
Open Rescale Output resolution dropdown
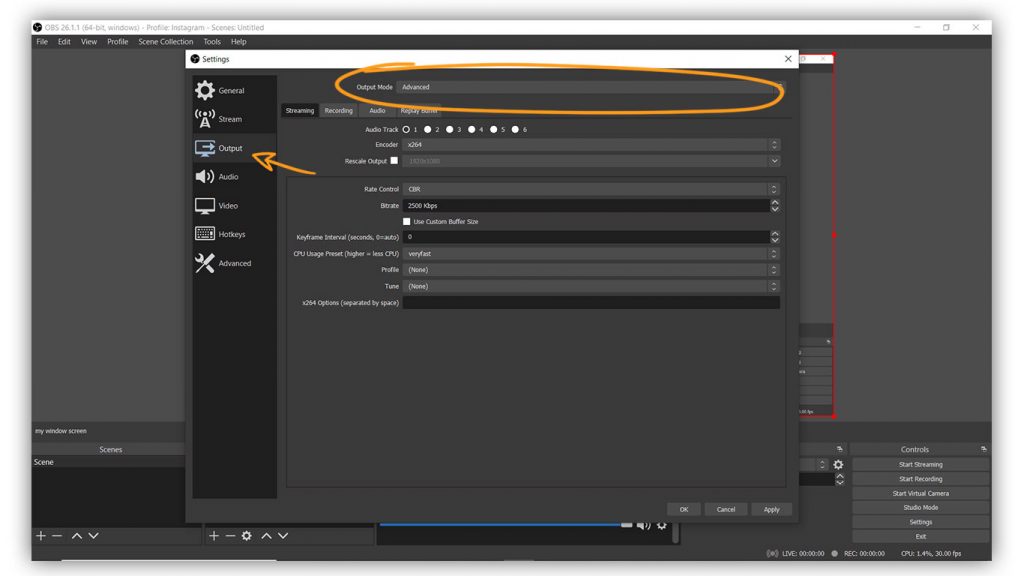[591, 161]
